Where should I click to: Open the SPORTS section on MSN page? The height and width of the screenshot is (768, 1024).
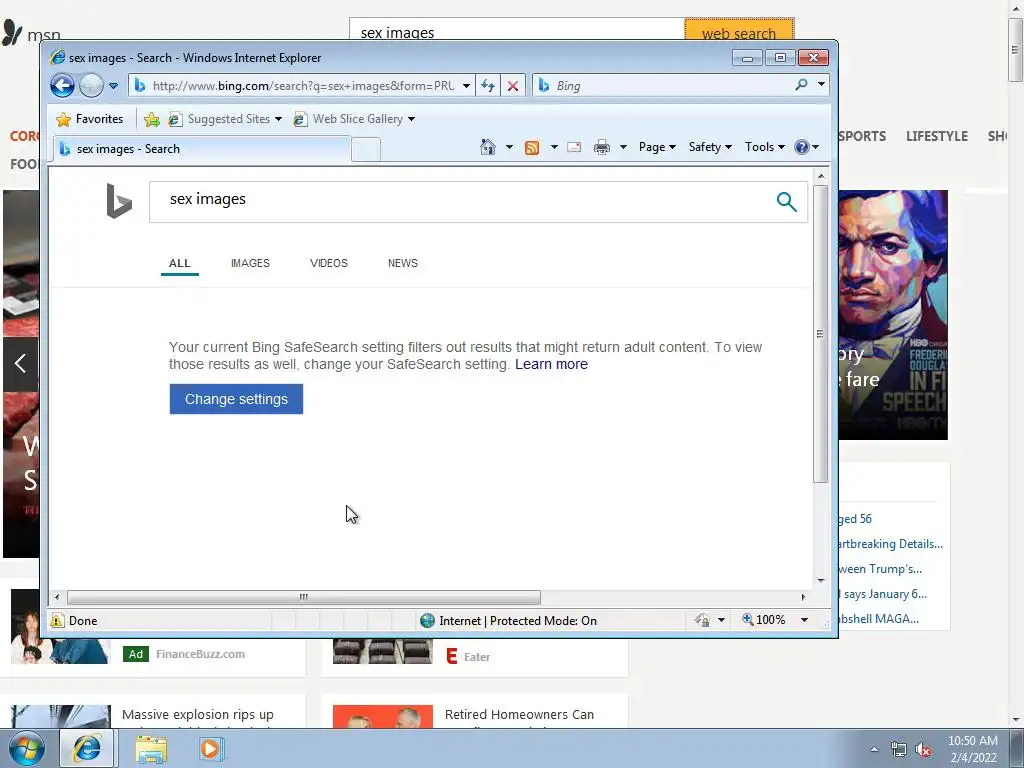pyautogui.click(x=862, y=136)
